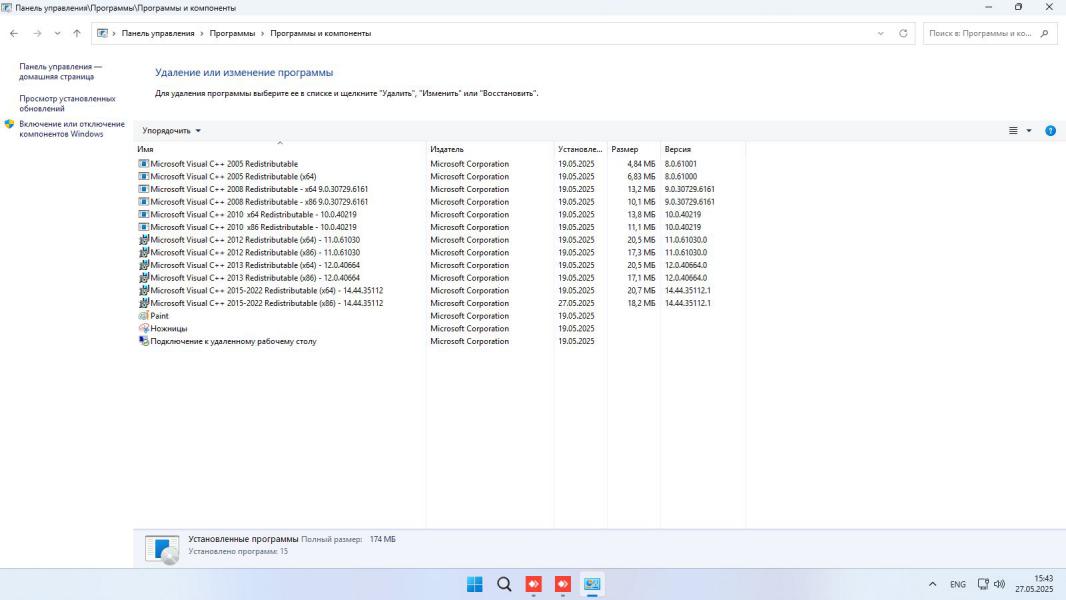Image resolution: width=1066 pixels, height=600 pixels.
Task: Sort programs by Версия column
Action: pos(703,149)
